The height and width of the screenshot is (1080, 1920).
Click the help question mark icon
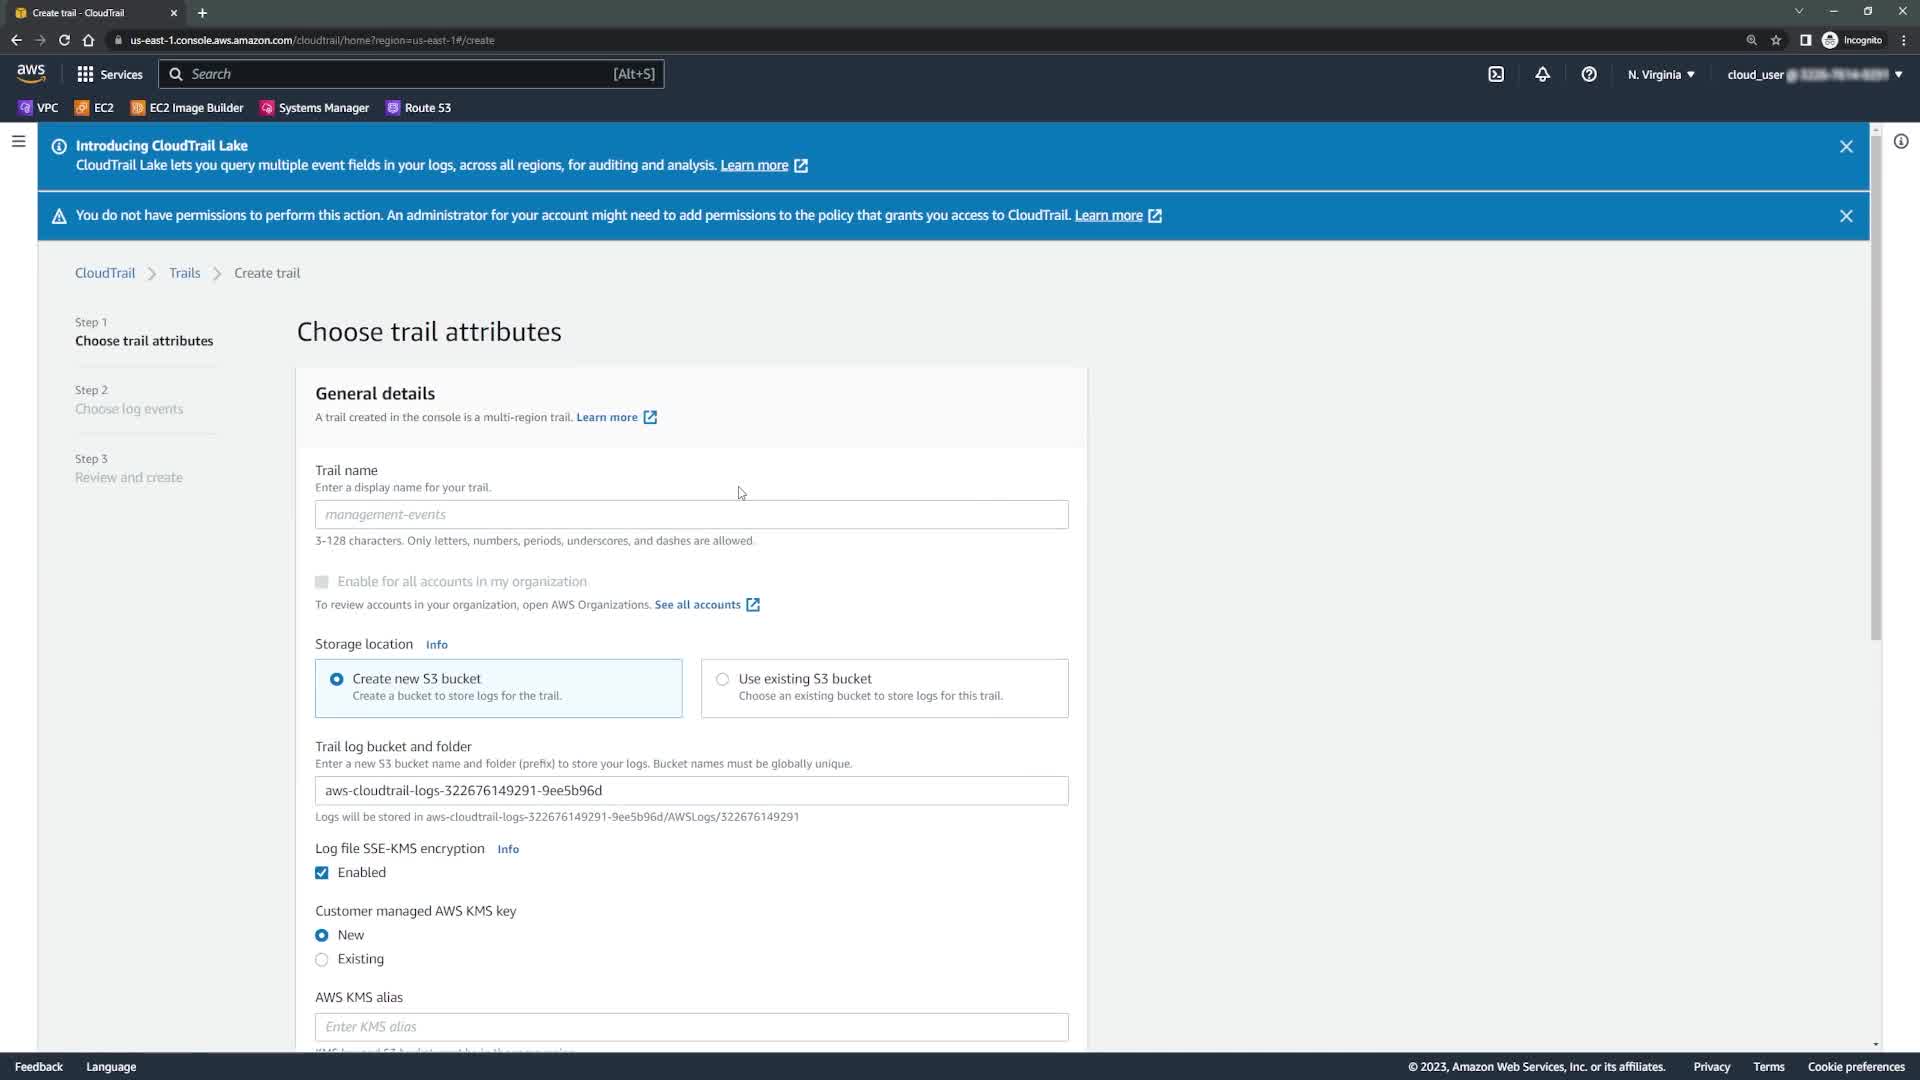1588,74
